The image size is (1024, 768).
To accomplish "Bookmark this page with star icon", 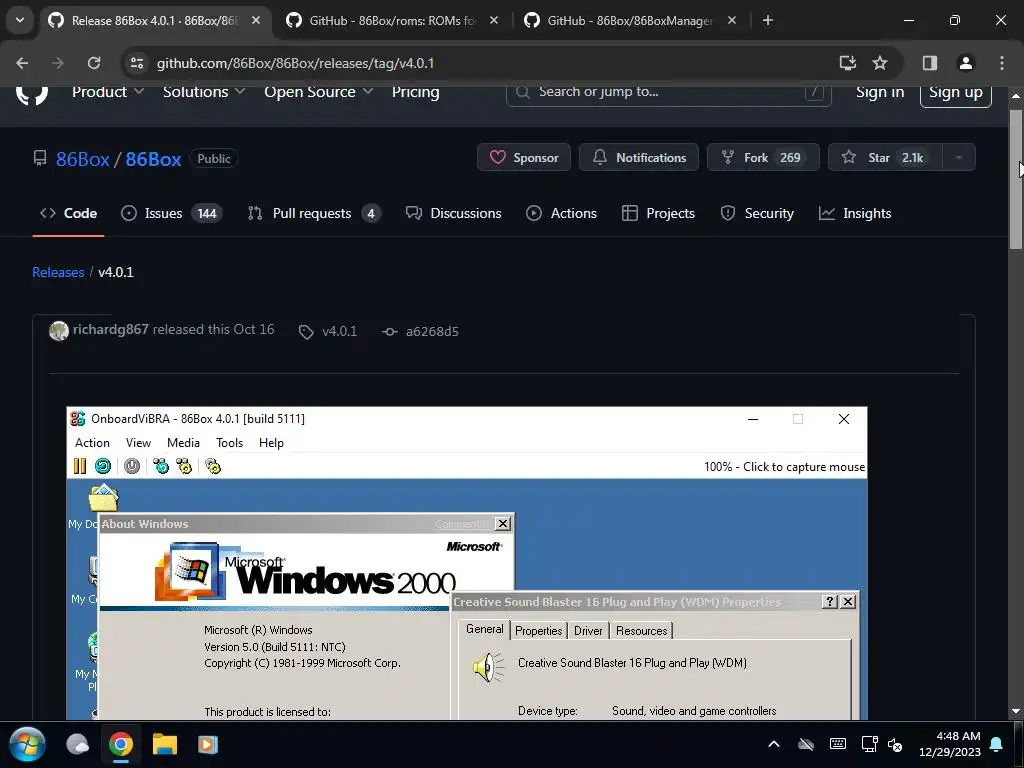I will click(x=880, y=63).
